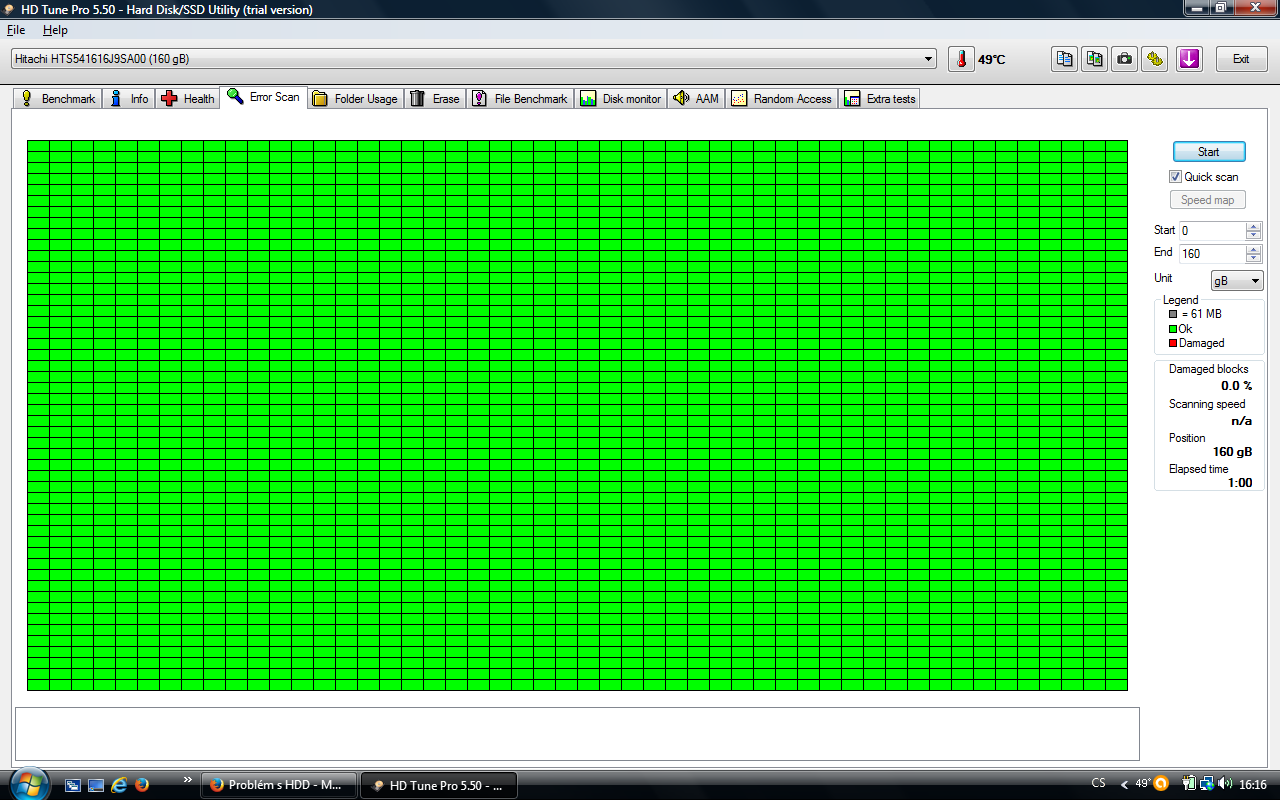Click the gray 61 MB legend swatch
The width and height of the screenshot is (1280, 800).
point(1173,314)
